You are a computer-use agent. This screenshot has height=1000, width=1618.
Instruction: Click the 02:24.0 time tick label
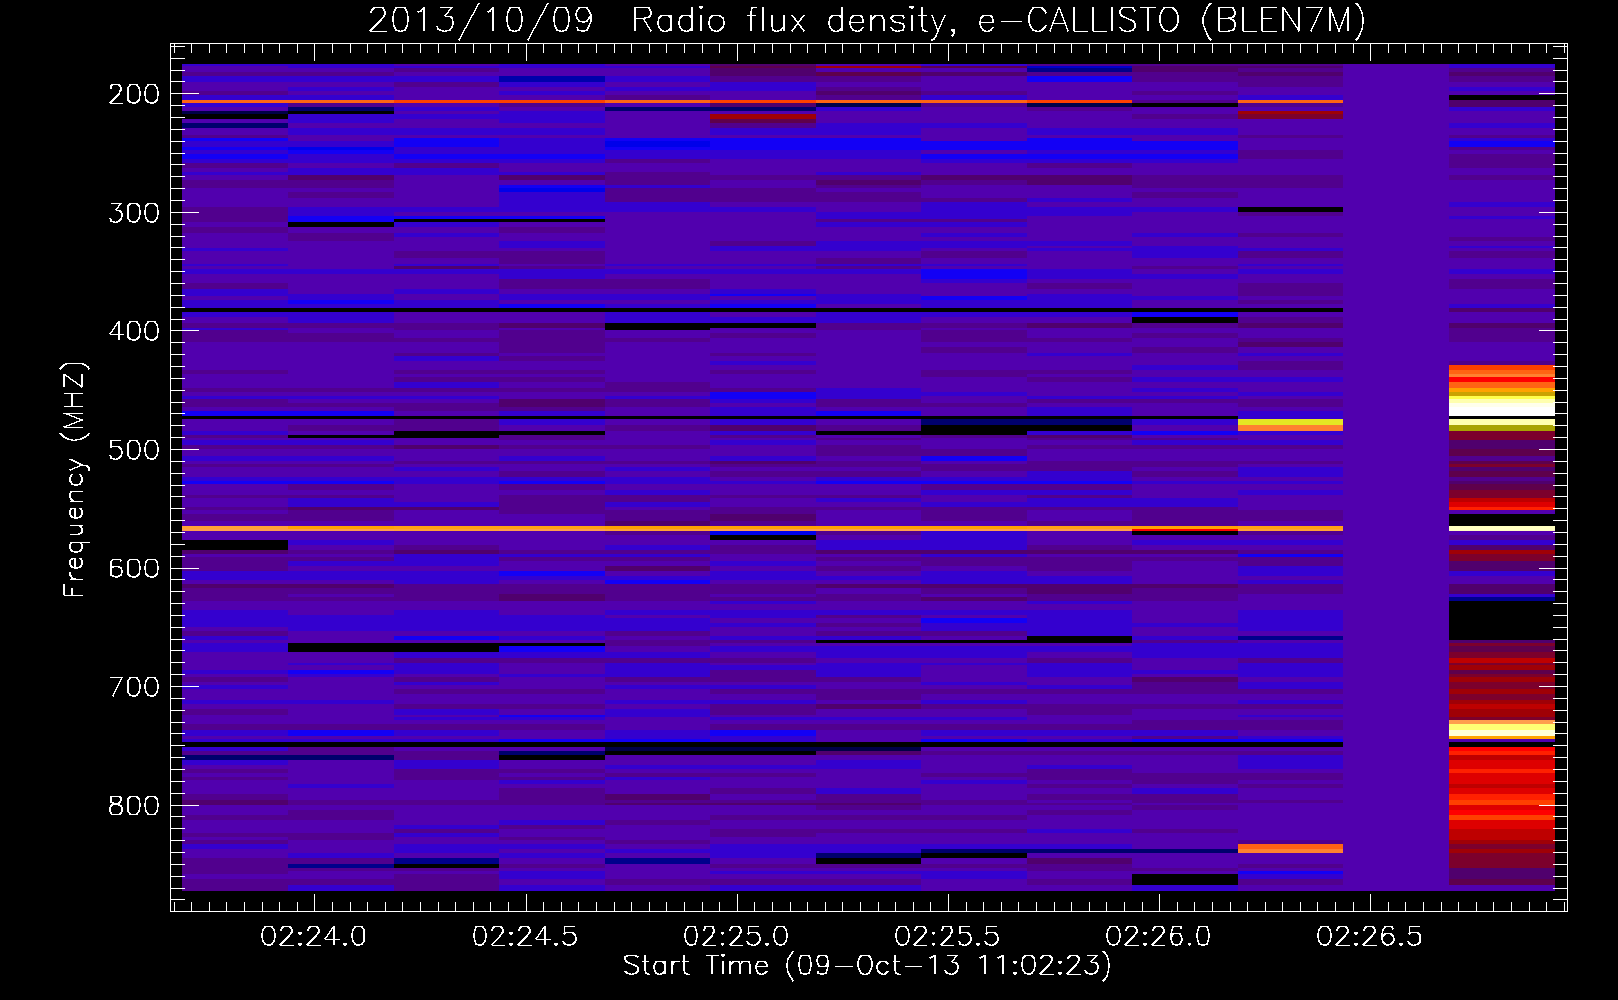314,937
